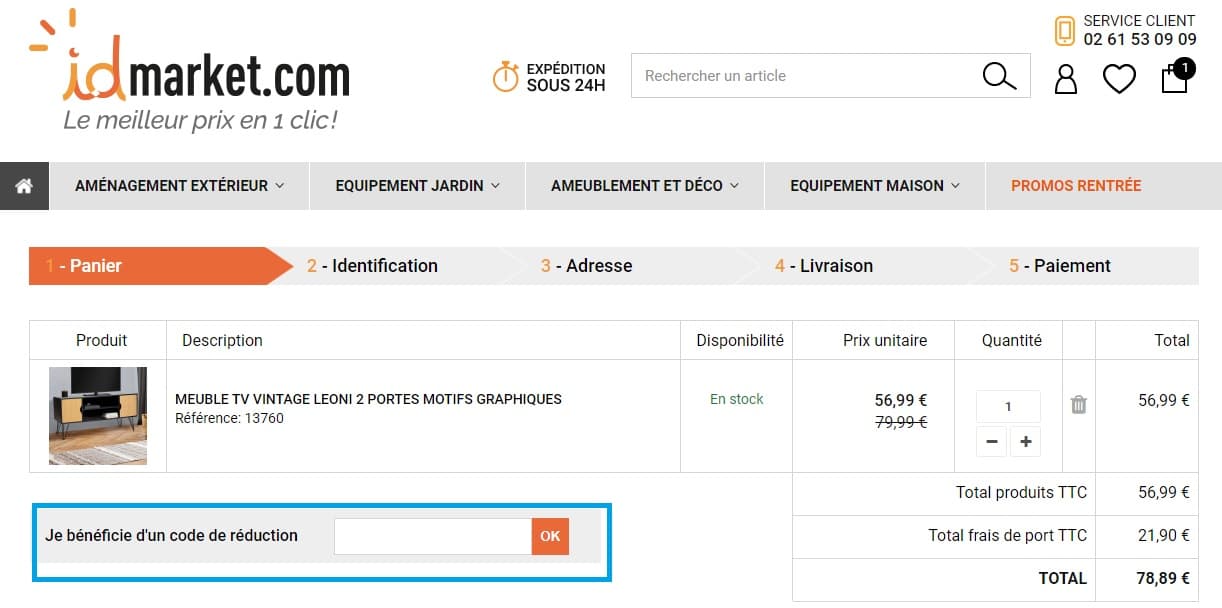
Task: Open the account icon
Action: pyautogui.click(x=1064, y=76)
